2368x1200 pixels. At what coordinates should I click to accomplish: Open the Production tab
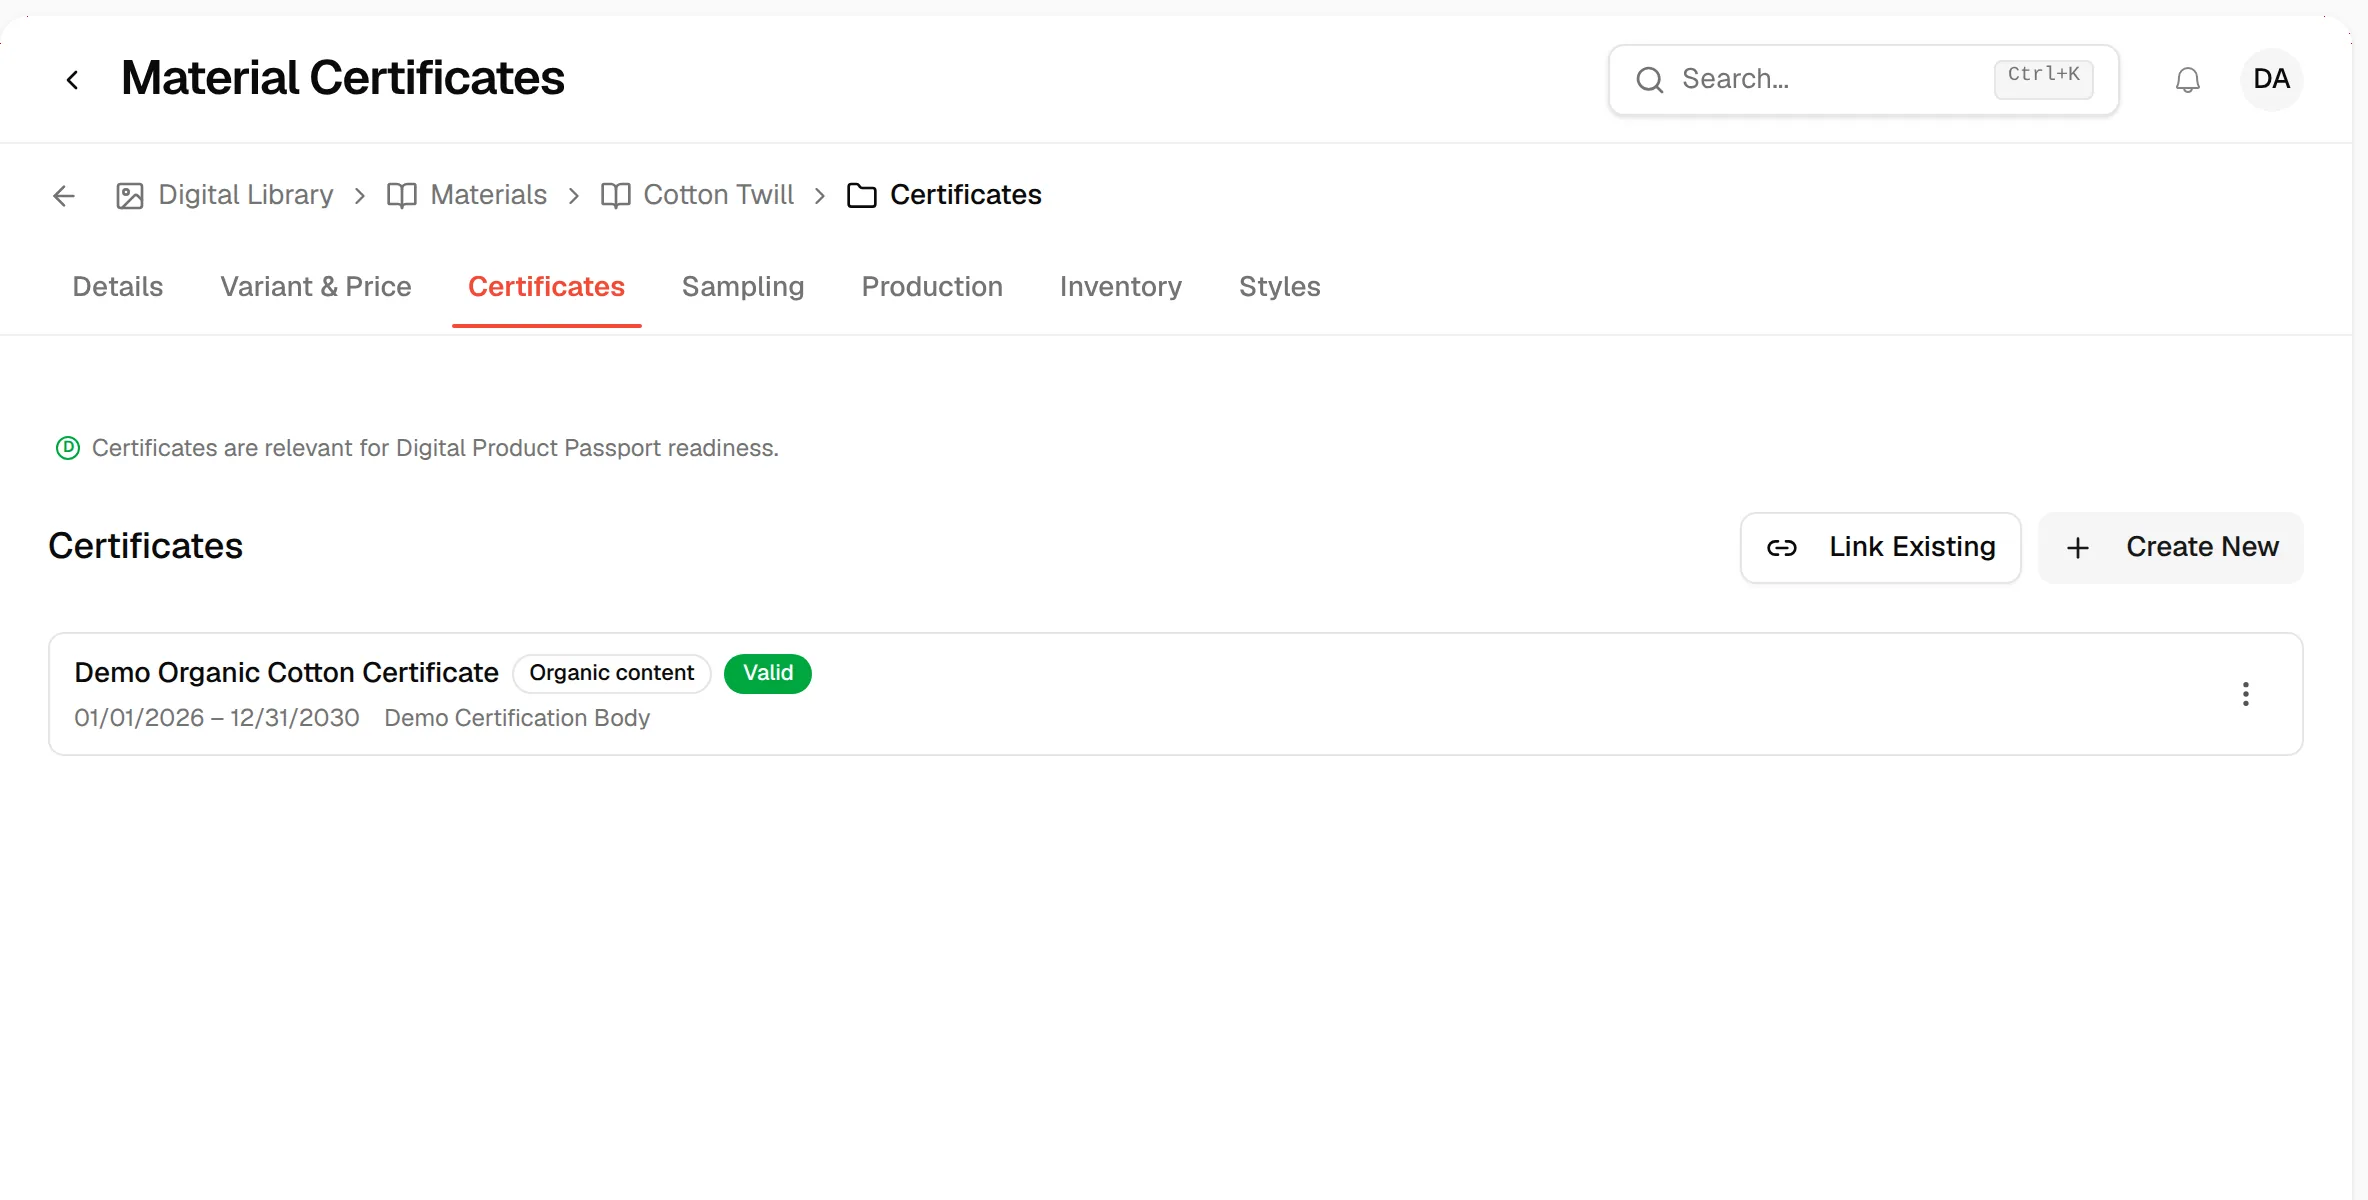932,287
